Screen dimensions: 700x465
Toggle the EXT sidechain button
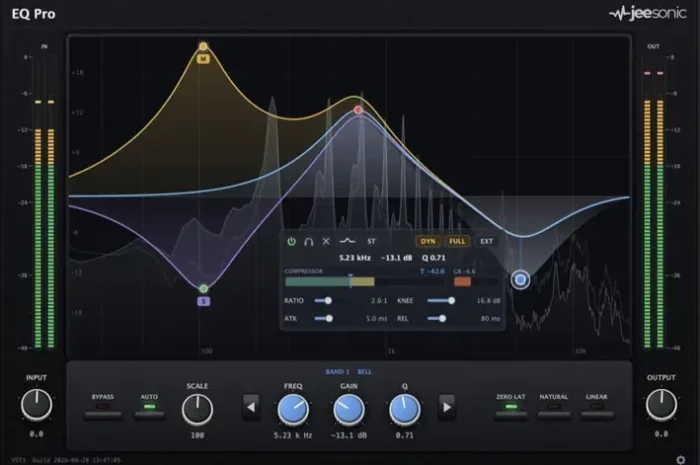click(486, 241)
